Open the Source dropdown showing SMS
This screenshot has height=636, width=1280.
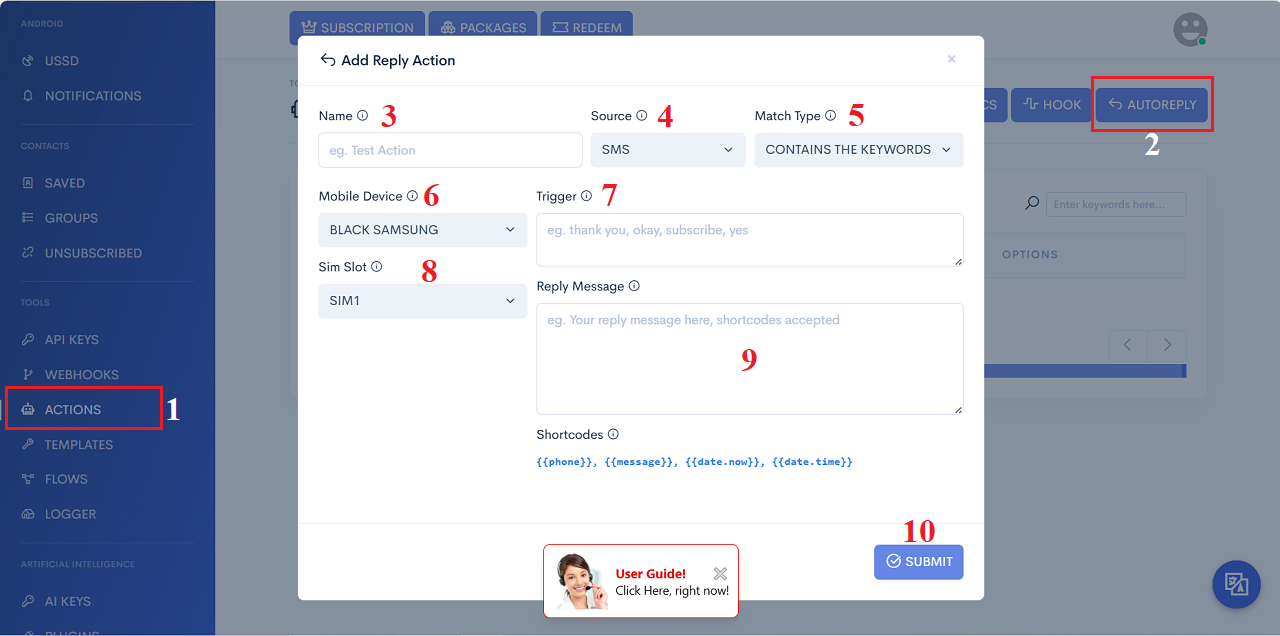click(x=668, y=150)
